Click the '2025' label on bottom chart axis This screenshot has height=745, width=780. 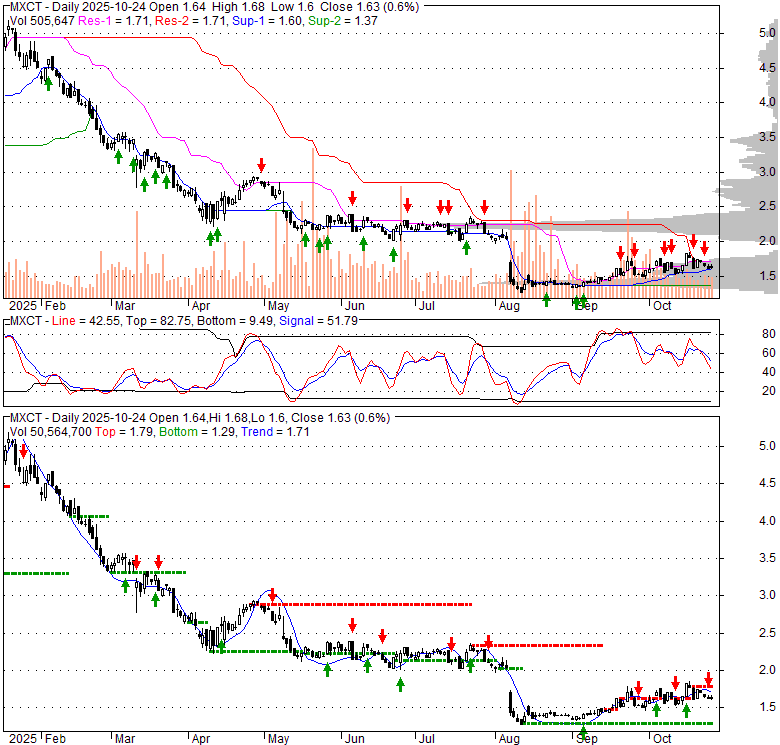coord(23,739)
